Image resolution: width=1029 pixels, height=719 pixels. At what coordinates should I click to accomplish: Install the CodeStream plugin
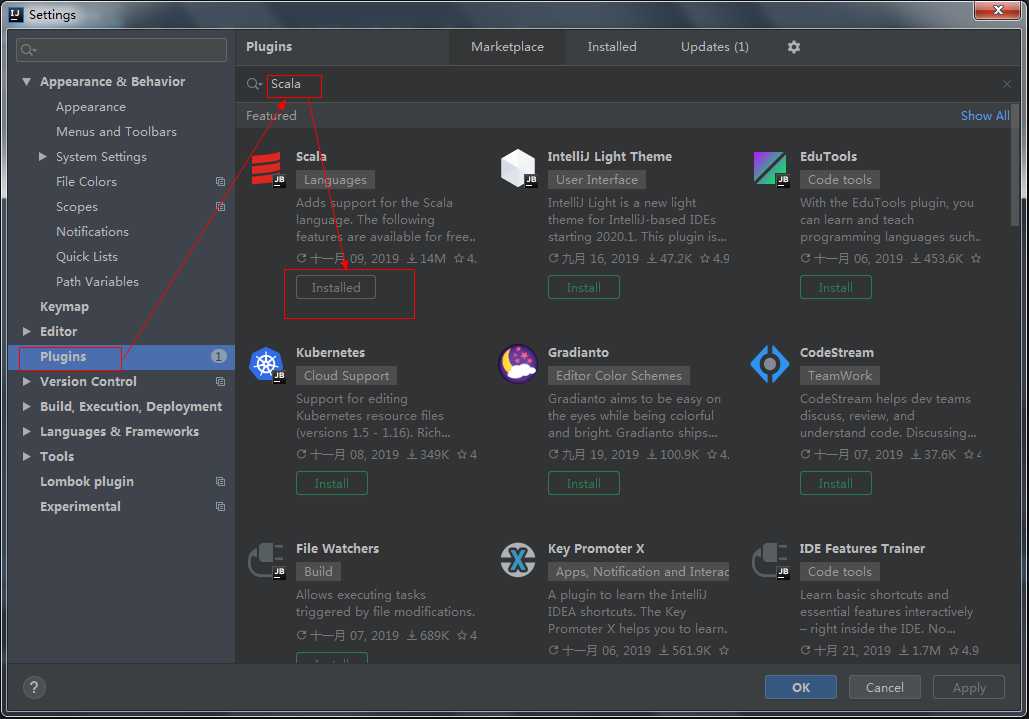point(835,483)
